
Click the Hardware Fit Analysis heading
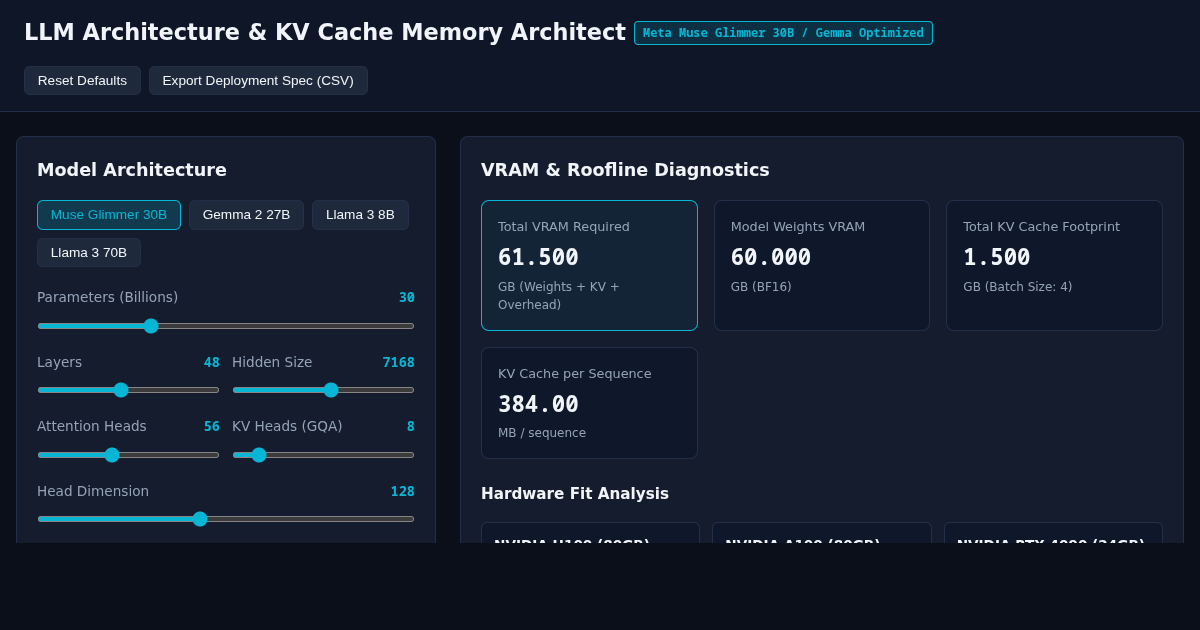[x=575, y=494]
